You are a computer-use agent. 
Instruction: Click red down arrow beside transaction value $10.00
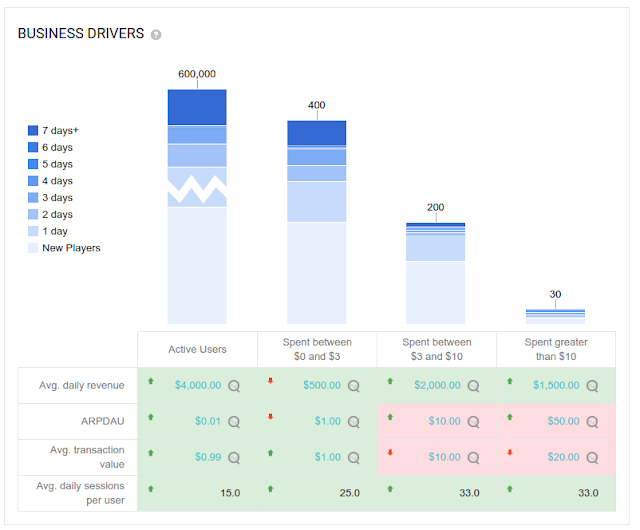390,452
